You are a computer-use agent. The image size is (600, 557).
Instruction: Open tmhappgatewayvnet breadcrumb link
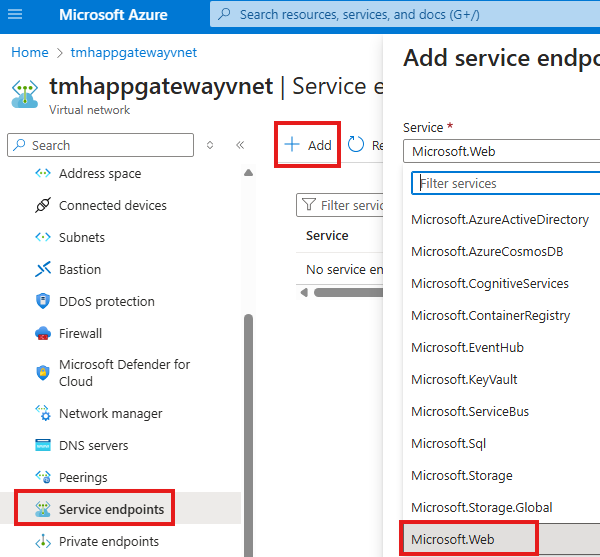pos(134,52)
